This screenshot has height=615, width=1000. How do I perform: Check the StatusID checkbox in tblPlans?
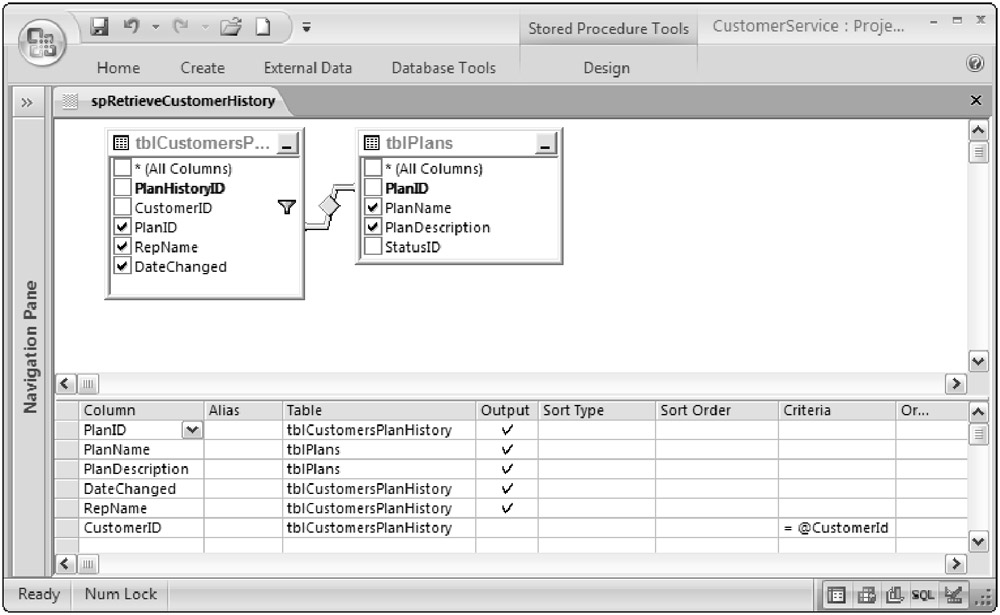click(x=373, y=247)
